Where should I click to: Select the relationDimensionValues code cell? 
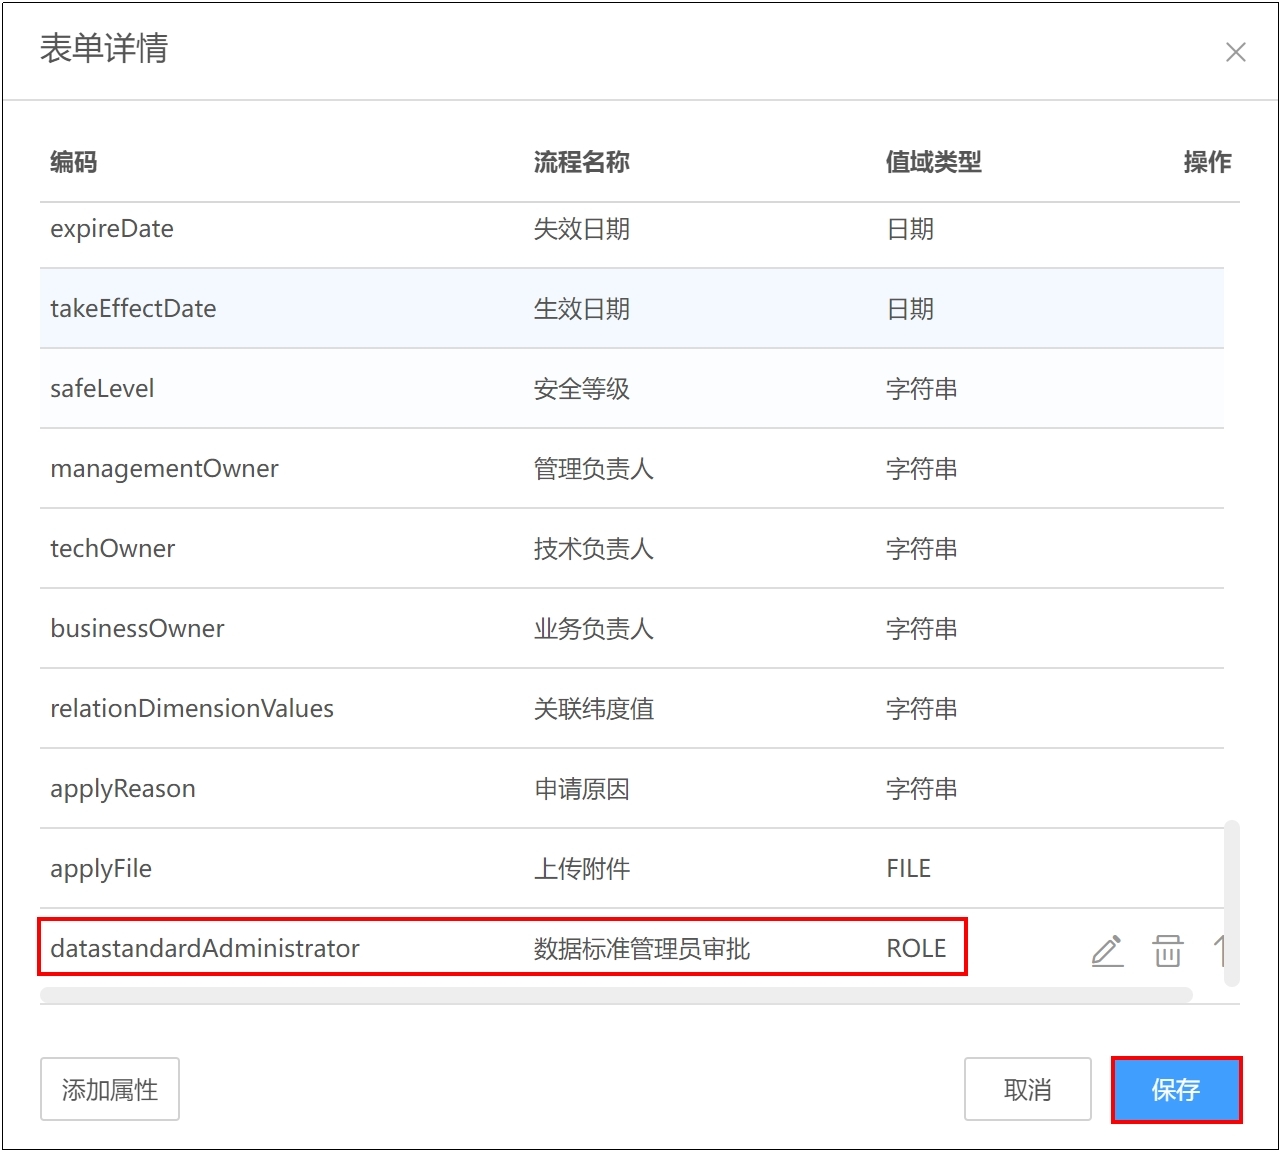click(x=192, y=709)
